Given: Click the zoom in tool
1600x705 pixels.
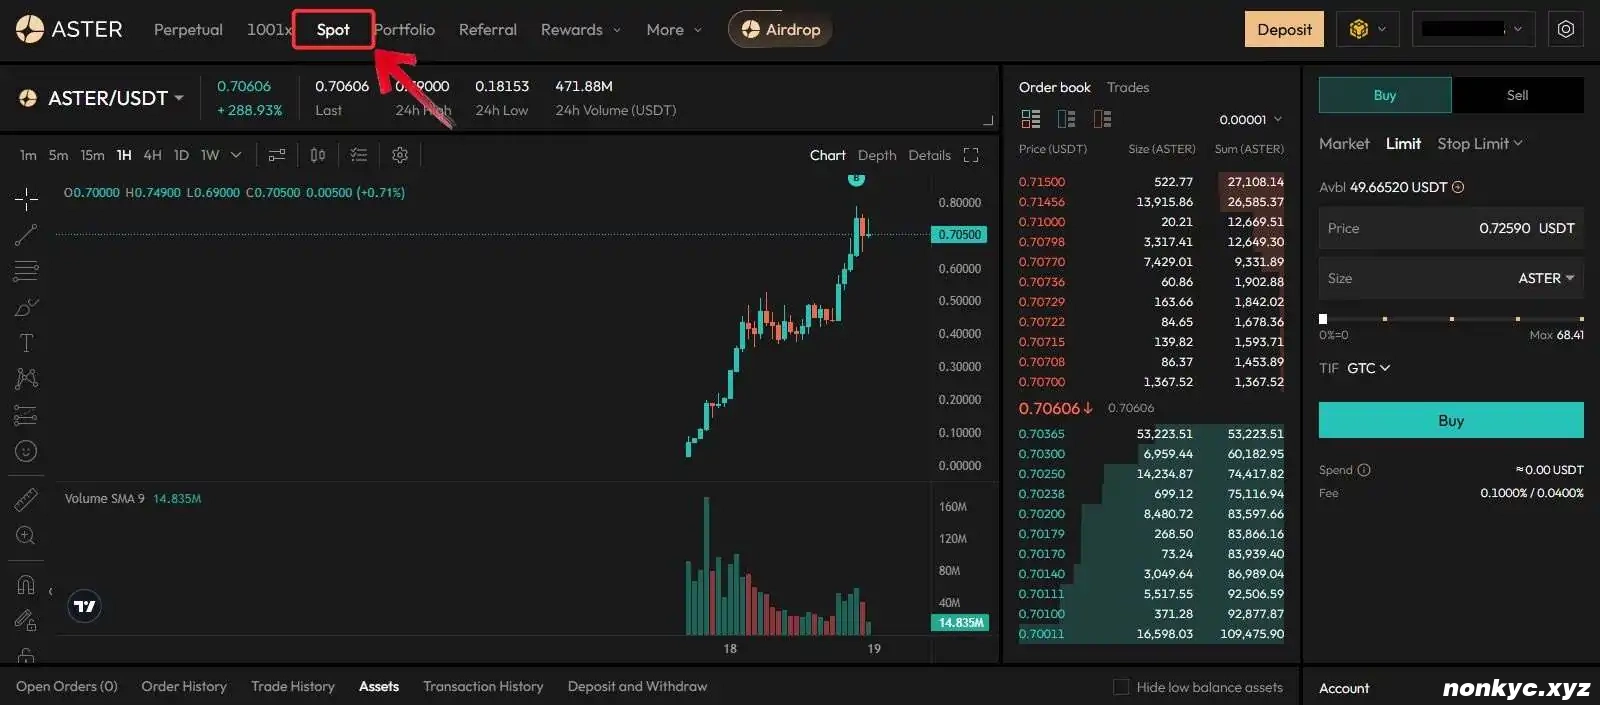Looking at the screenshot, I should 26,535.
